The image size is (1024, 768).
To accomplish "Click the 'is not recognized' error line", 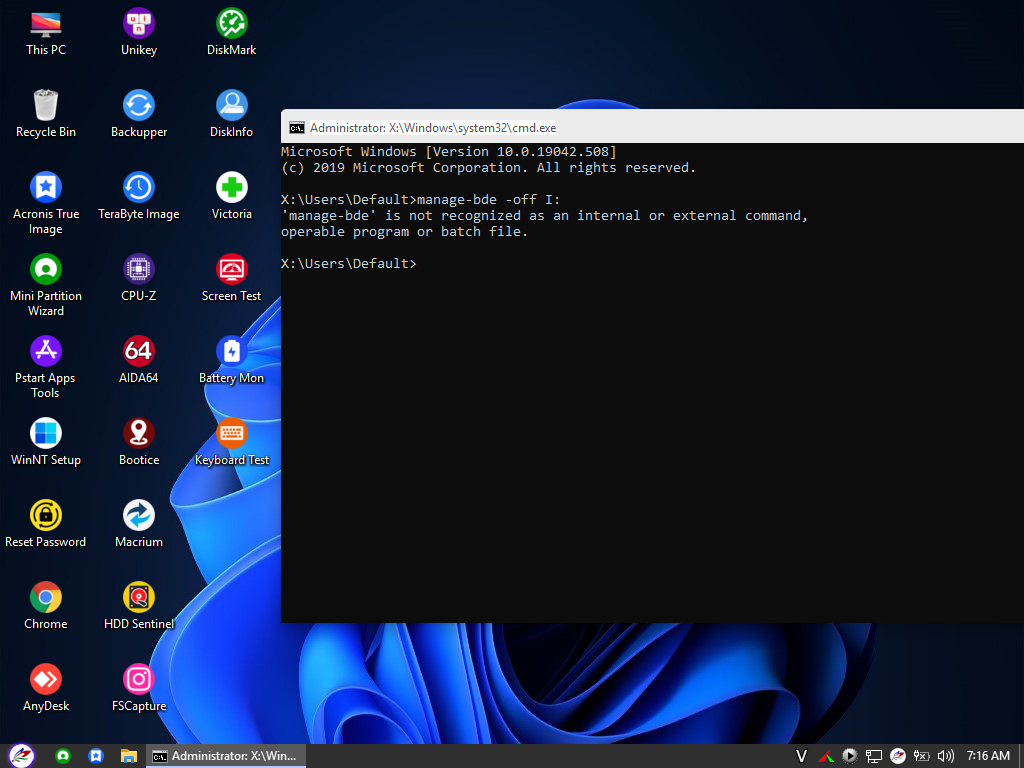I will coord(545,216).
